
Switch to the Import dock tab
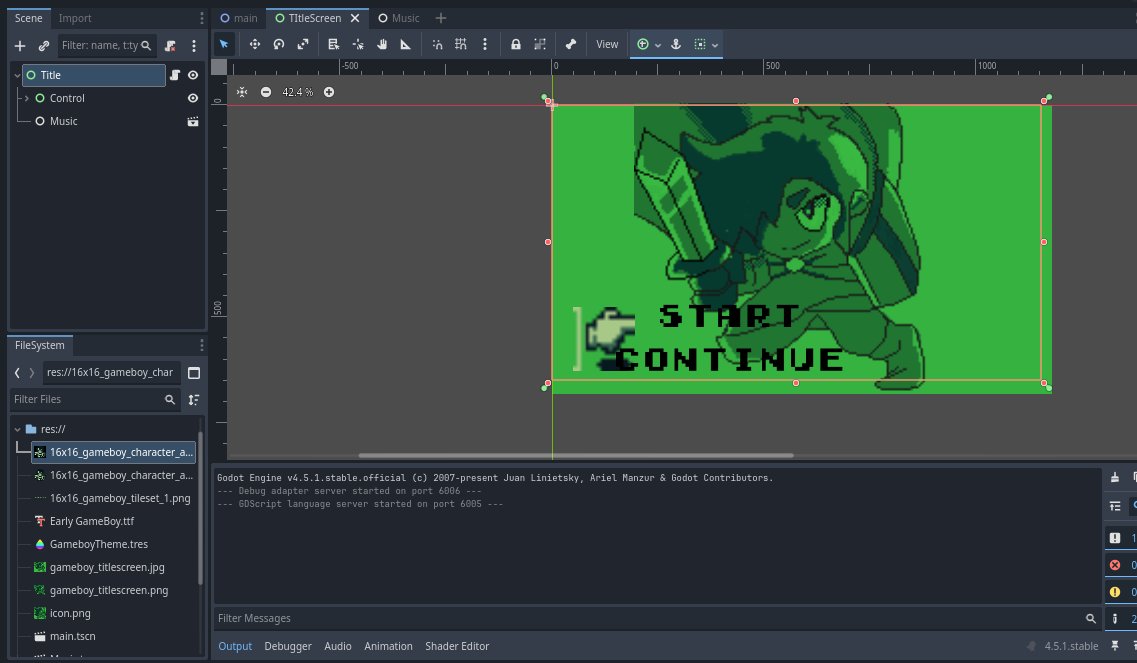(x=75, y=18)
